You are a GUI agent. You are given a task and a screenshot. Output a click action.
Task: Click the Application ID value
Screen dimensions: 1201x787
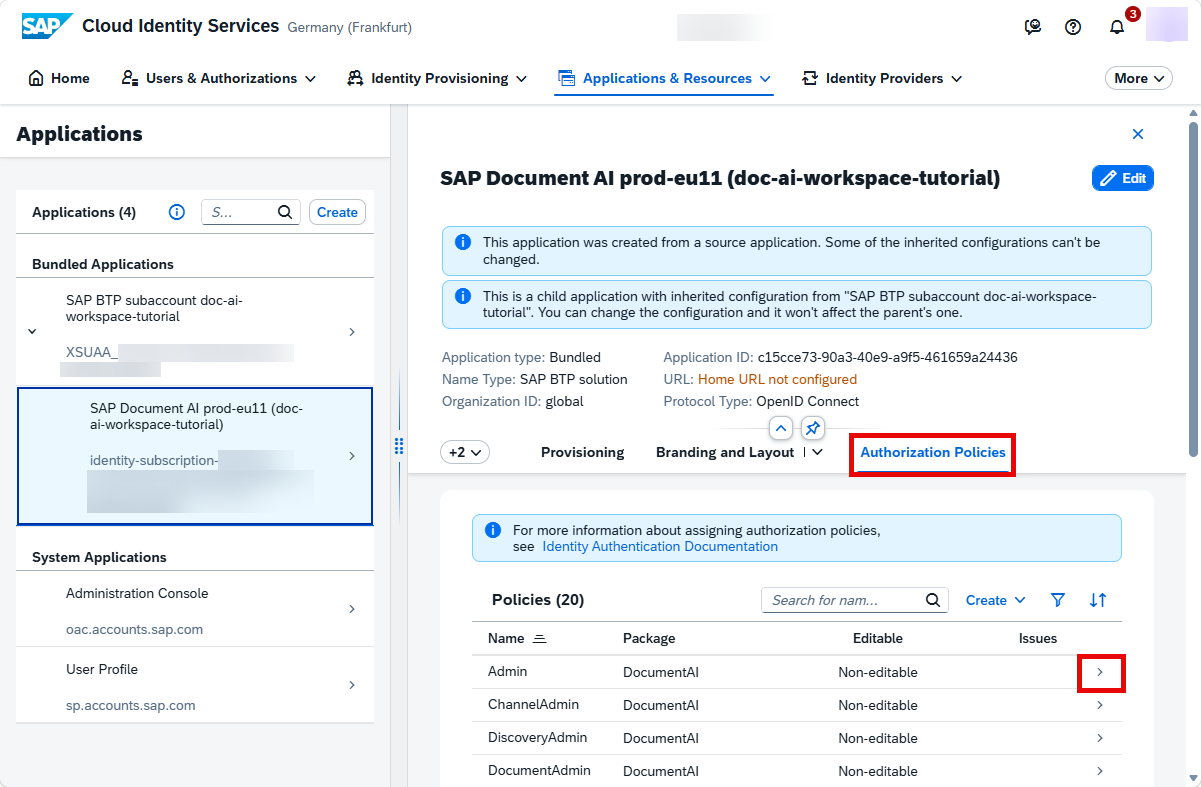(x=887, y=357)
